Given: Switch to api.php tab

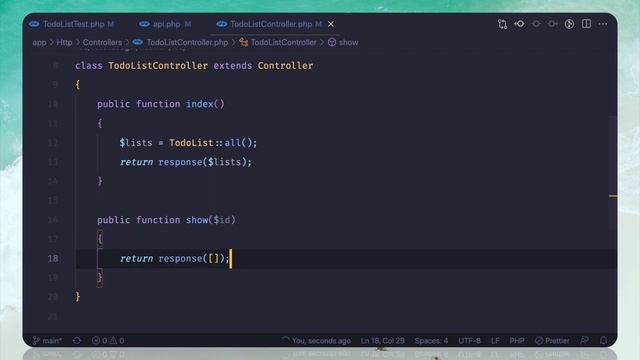Looking at the screenshot, I should point(165,24).
